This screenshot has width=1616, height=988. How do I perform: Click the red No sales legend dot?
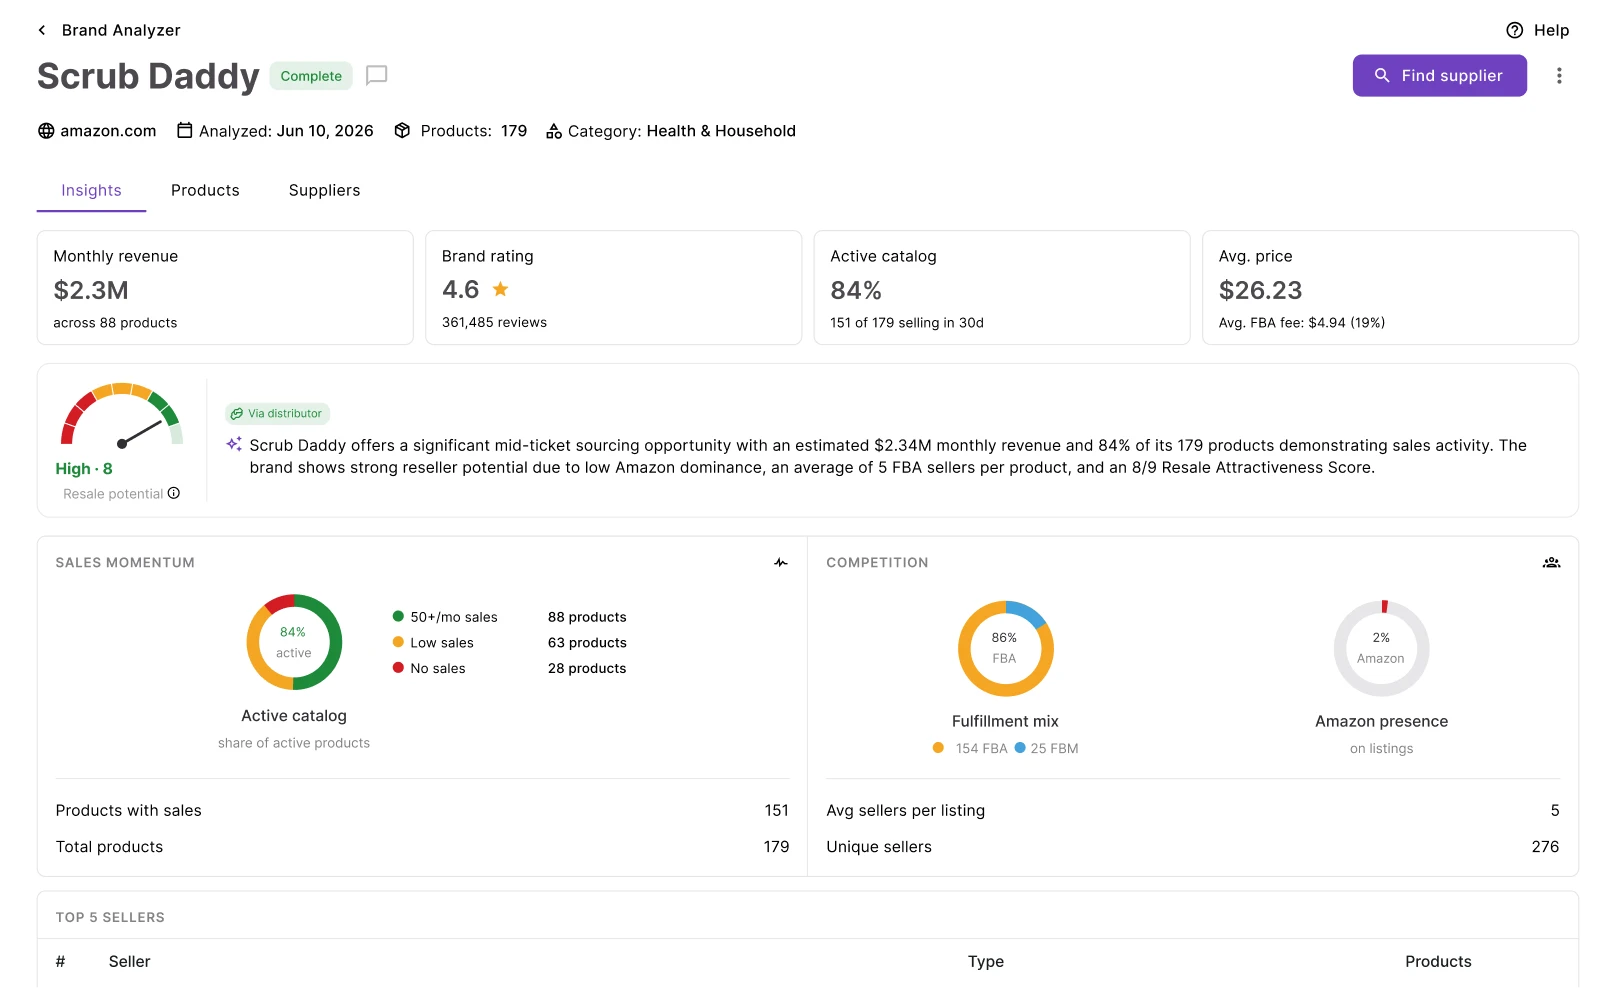398,668
